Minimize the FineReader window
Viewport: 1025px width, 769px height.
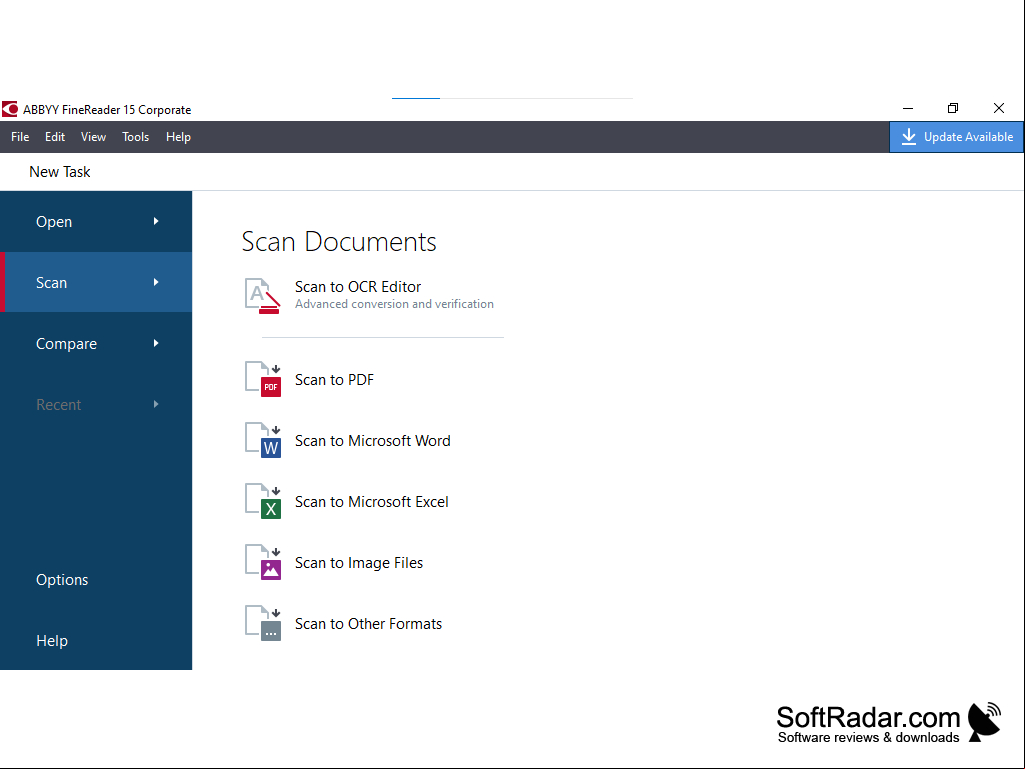point(907,108)
